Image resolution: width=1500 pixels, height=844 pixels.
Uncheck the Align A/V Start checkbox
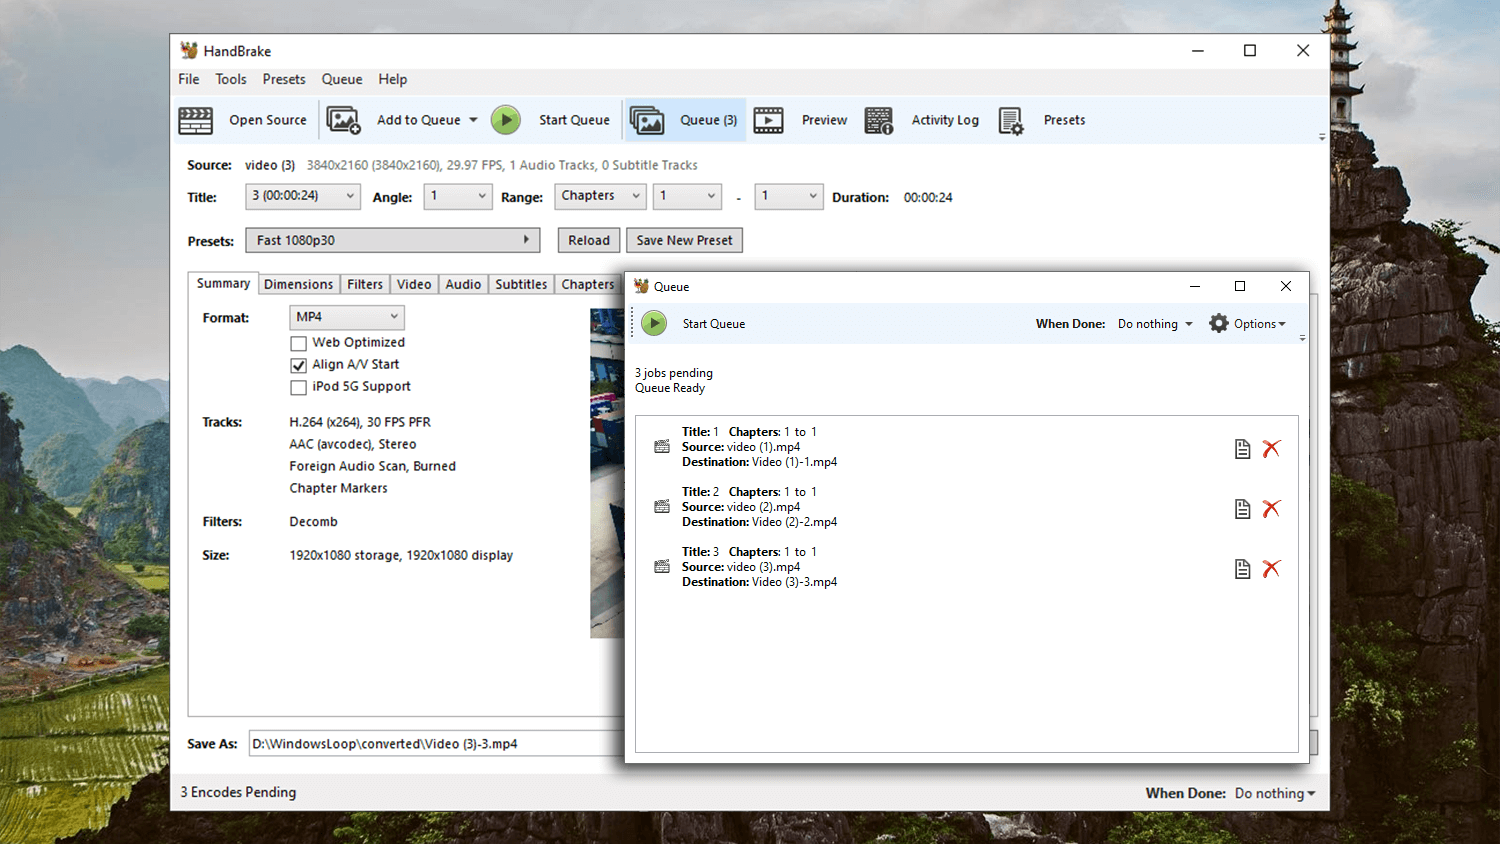click(298, 365)
